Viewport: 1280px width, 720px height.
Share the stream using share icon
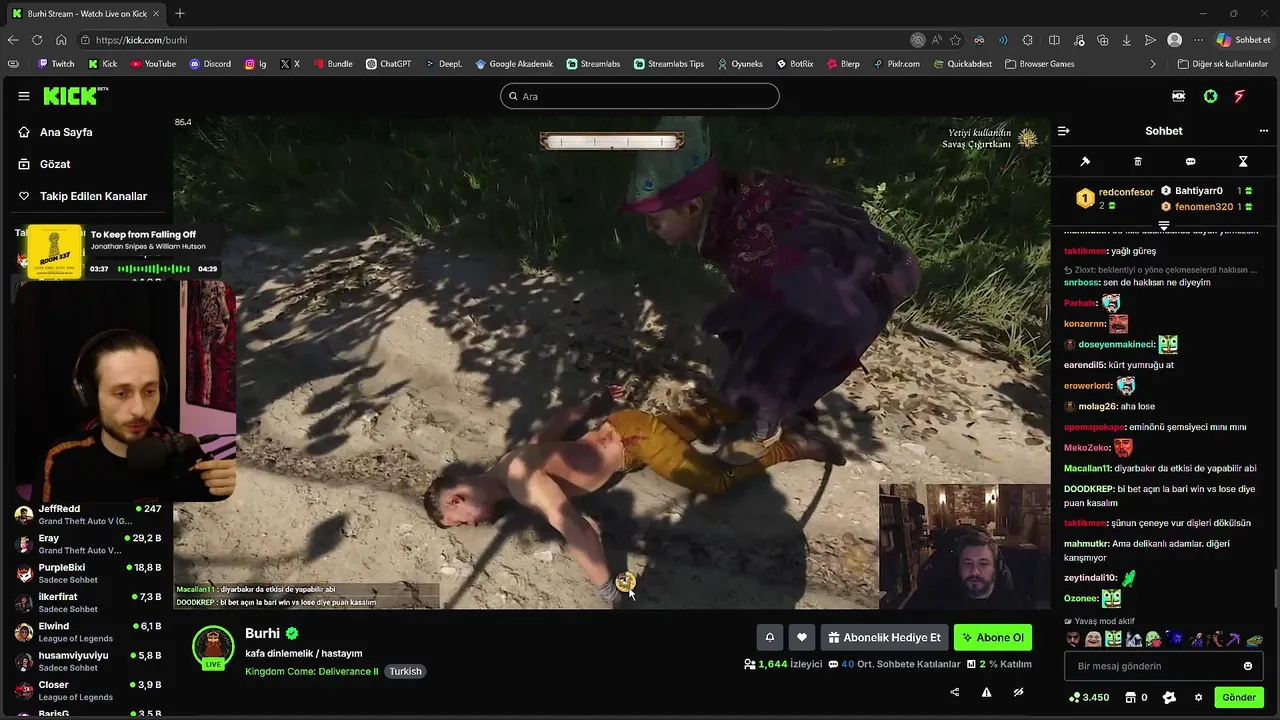pyautogui.click(x=954, y=692)
